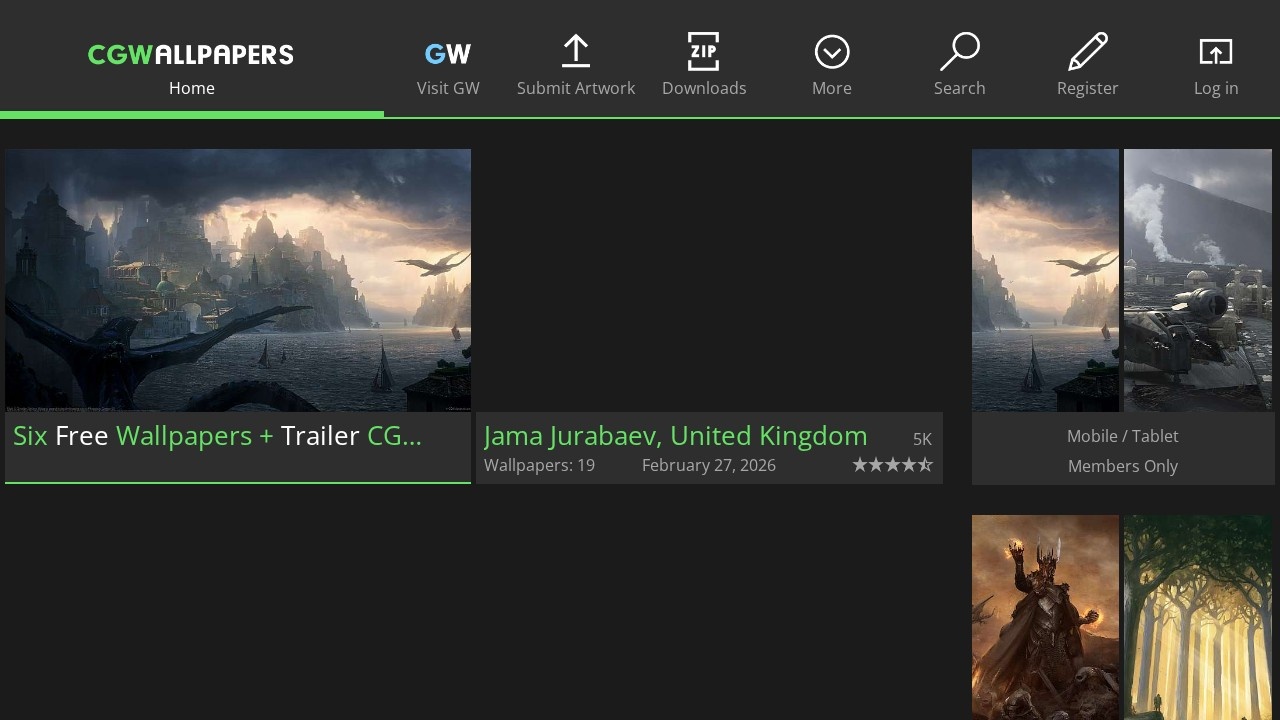Open the featured fantasy city wallpaper thumbnail
1280x720 pixels.
pyautogui.click(x=238, y=280)
